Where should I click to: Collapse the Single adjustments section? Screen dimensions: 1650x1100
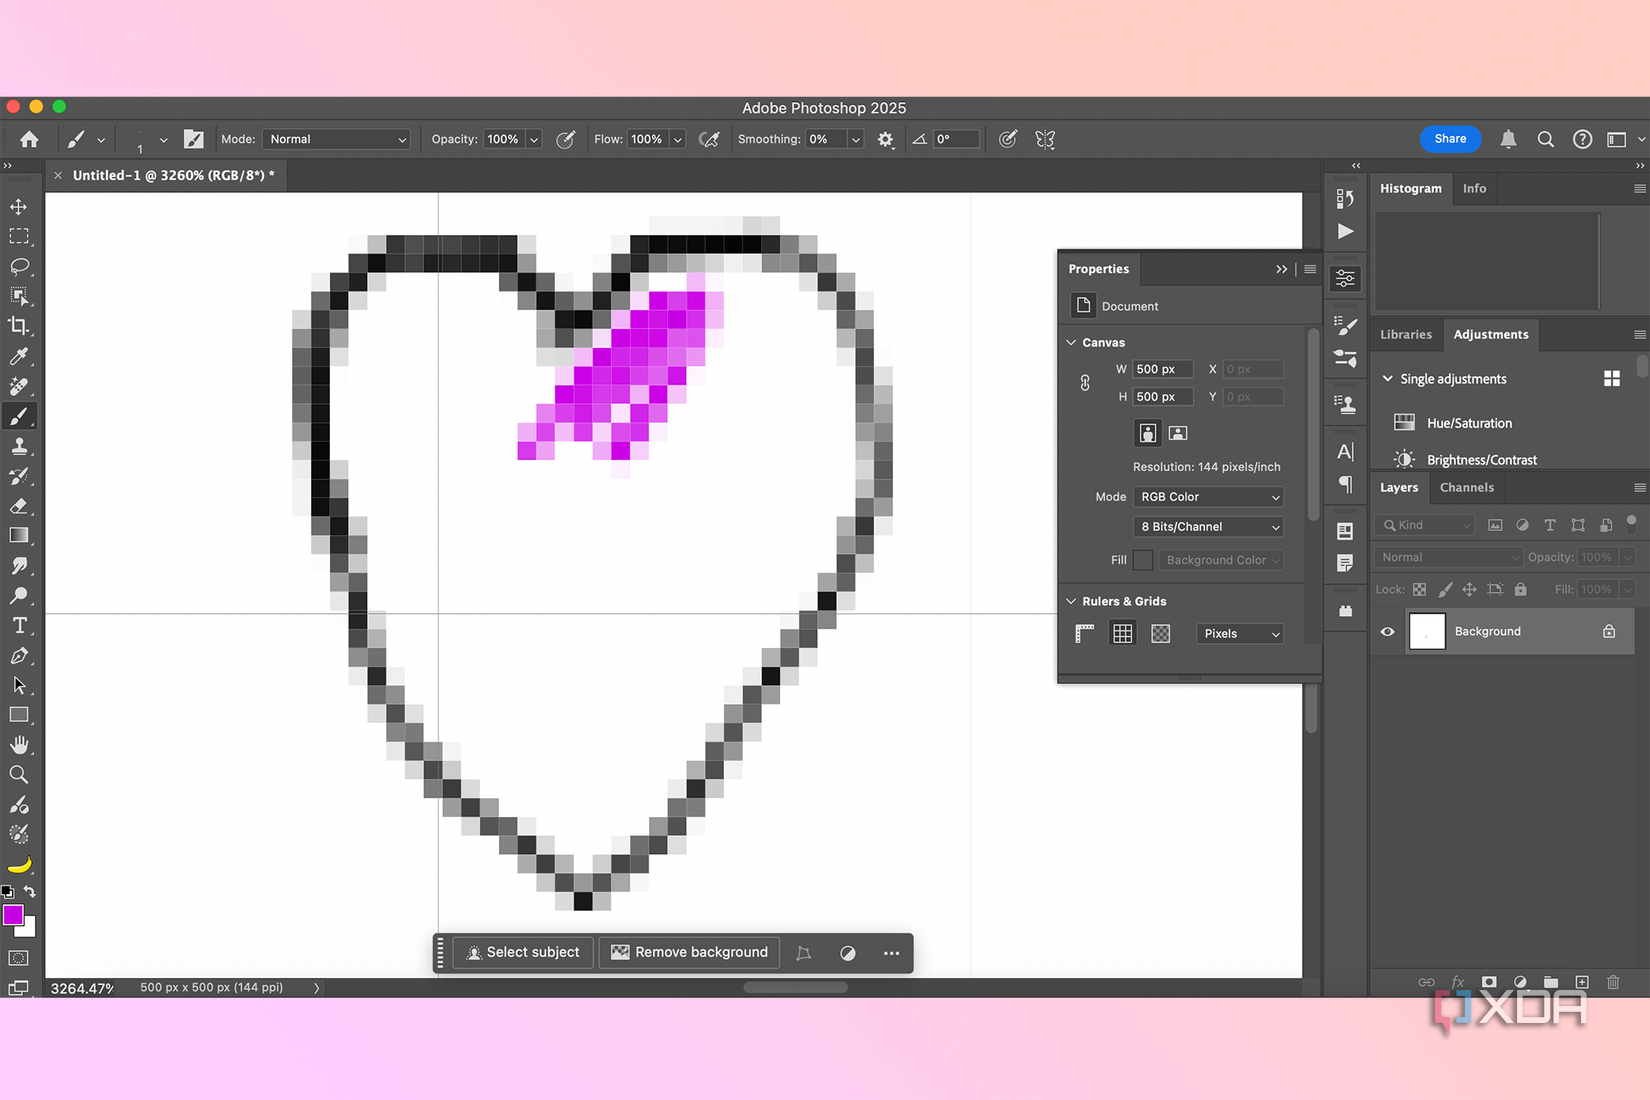pos(1387,378)
